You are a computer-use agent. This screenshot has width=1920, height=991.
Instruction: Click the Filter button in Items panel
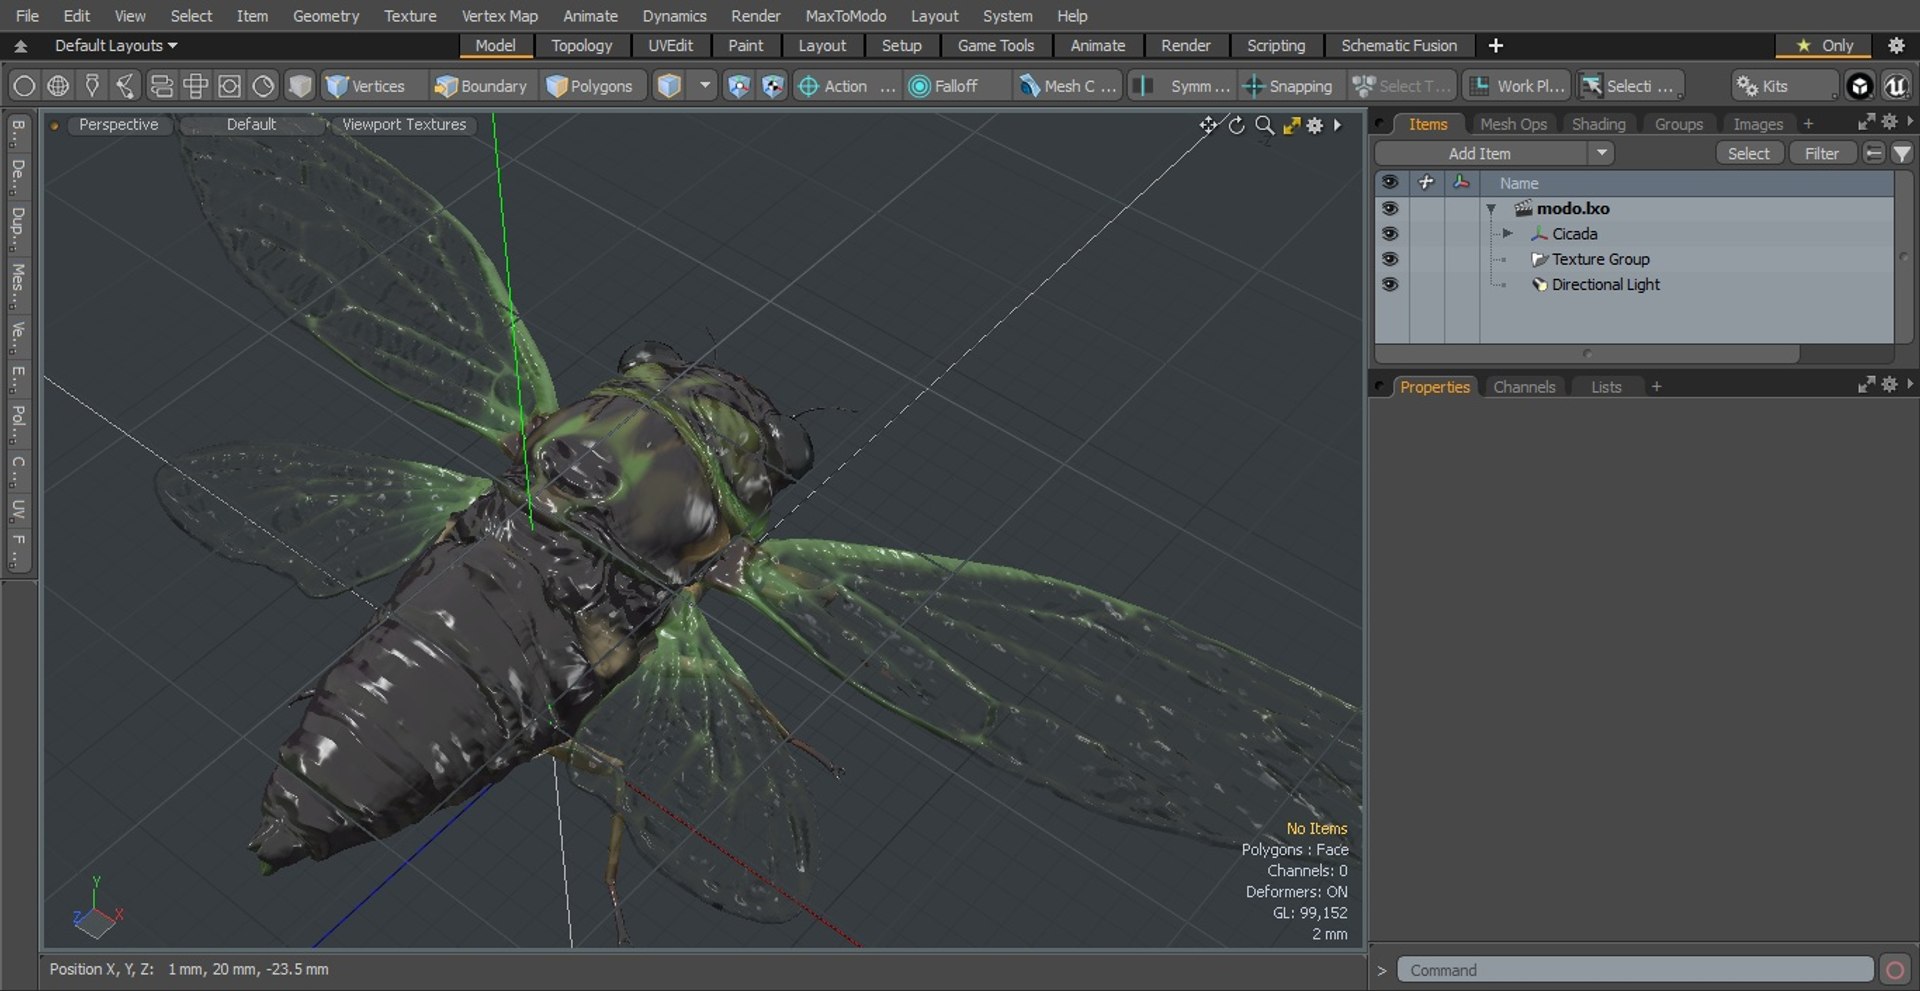[1821, 153]
